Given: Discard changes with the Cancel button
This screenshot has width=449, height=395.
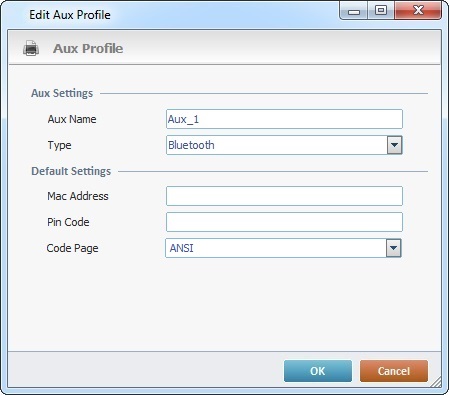Looking at the screenshot, I should pyautogui.click(x=394, y=371).
